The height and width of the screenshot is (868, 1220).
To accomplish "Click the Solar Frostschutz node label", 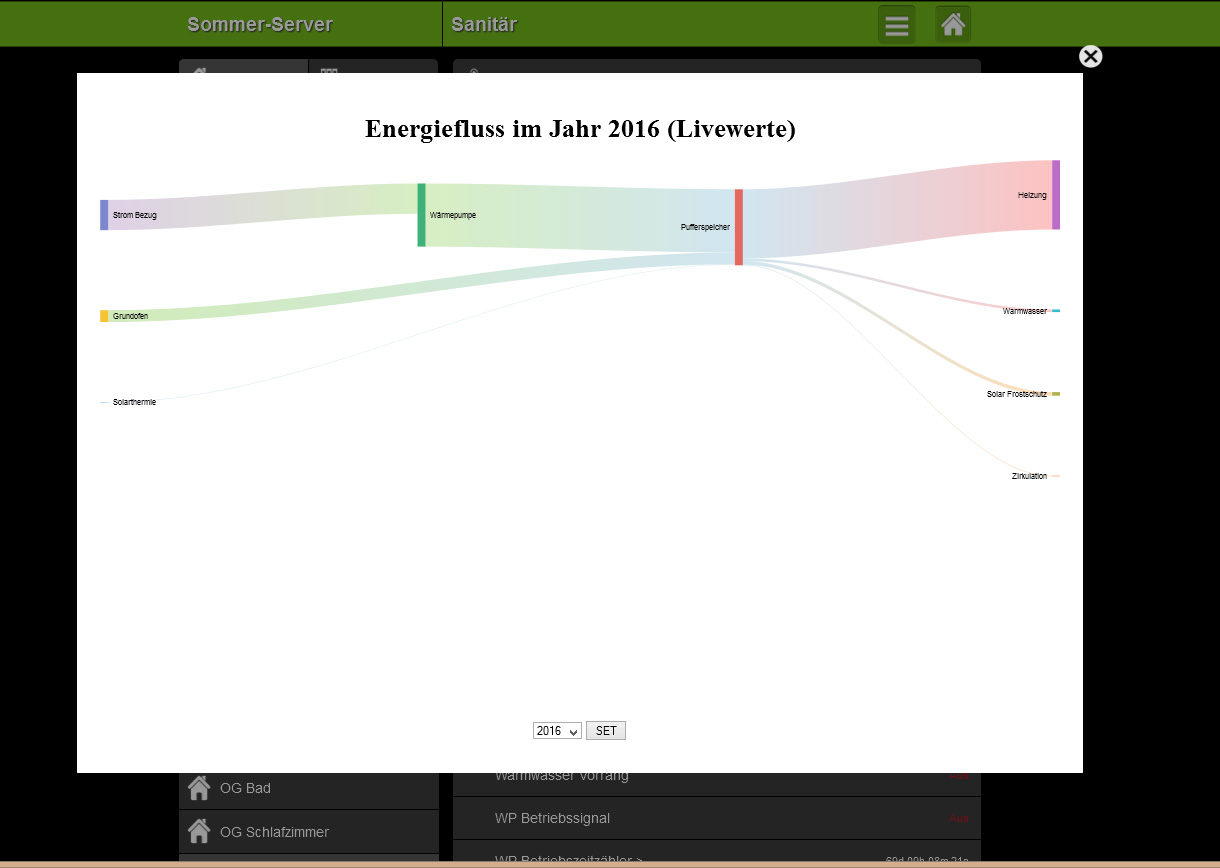I will tap(1017, 394).
